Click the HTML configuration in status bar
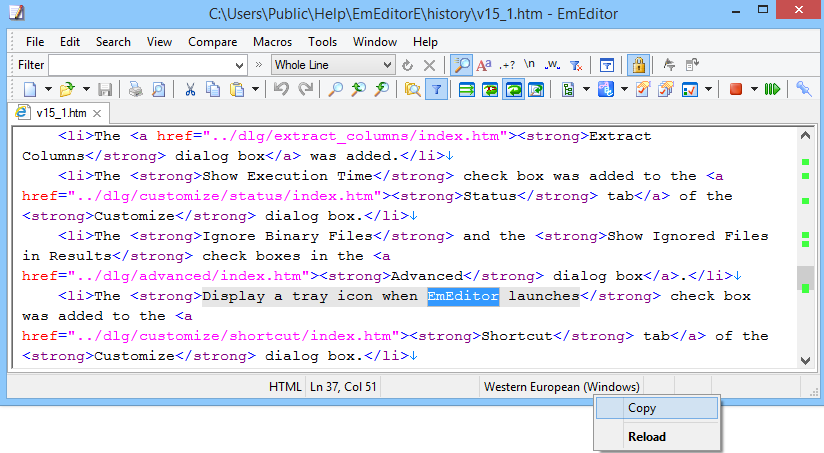Screen dimensions: 824x453 pos(285,387)
